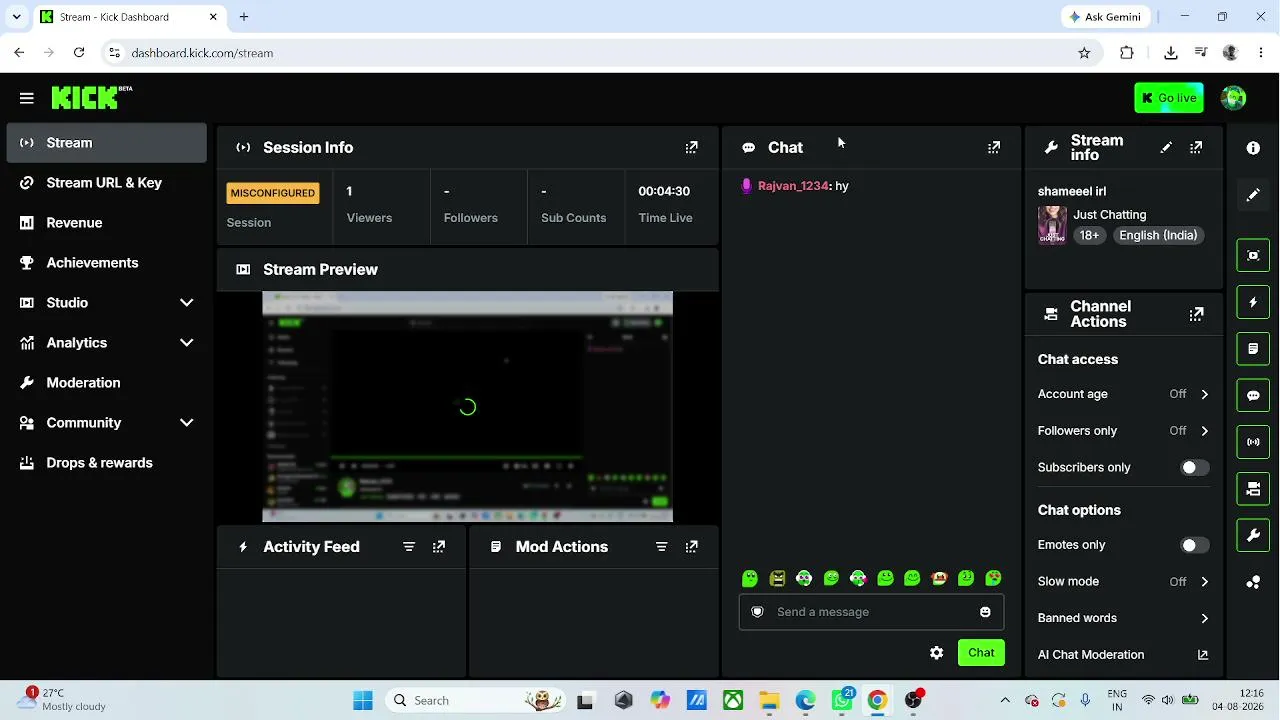Send message with the Chat button
1280x720 pixels.
coord(981,653)
